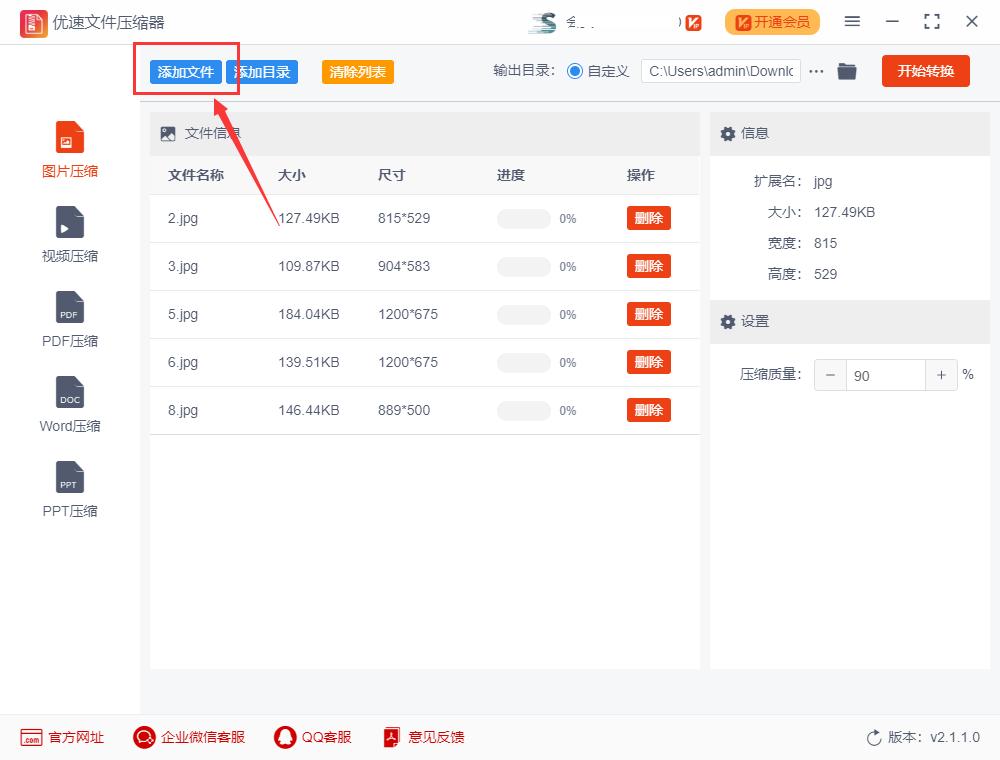Screen dimensions: 1000x760
Task: Open the output folder browser icon
Action: pos(847,71)
